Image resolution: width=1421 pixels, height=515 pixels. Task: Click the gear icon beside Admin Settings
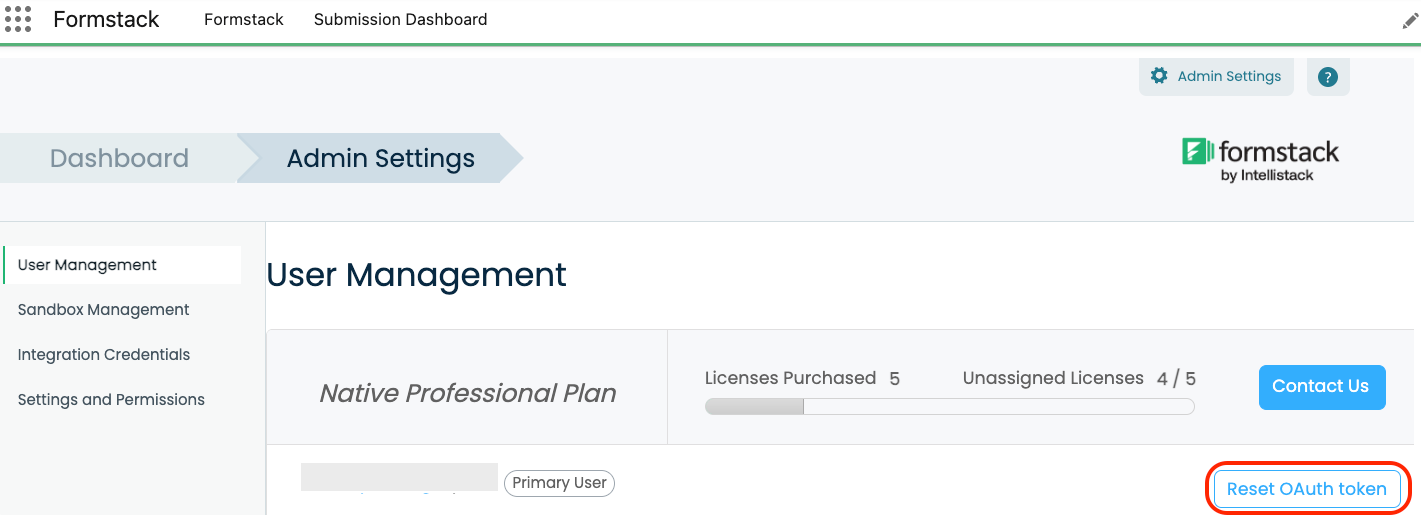pyautogui.click(x=1159, y=76)
